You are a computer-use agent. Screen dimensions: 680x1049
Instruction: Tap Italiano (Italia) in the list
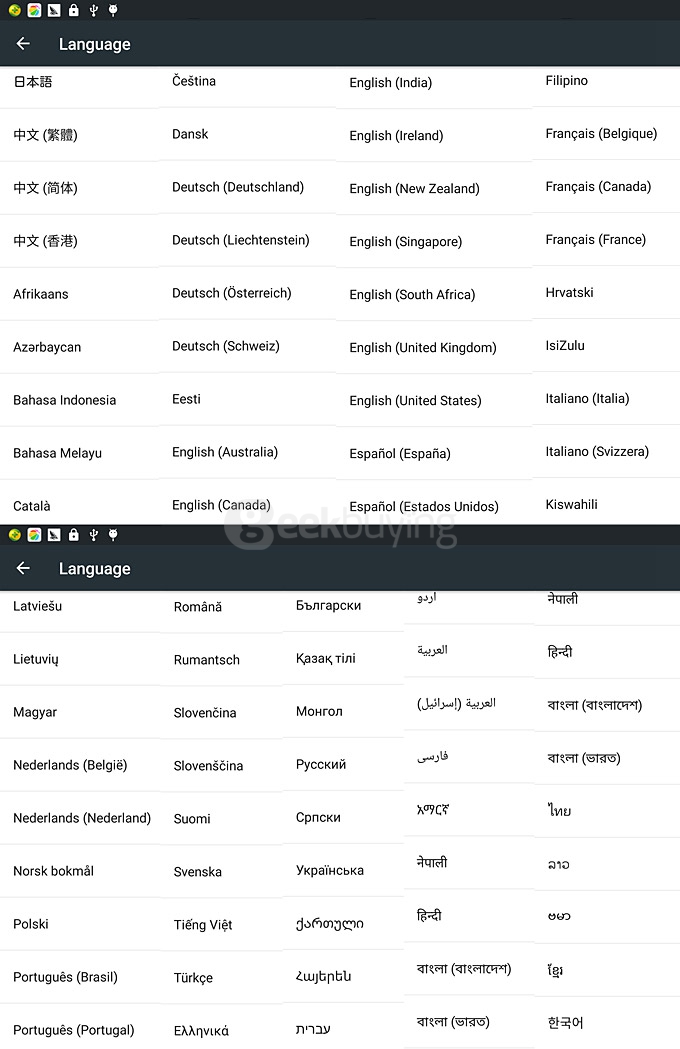[587, 399]
